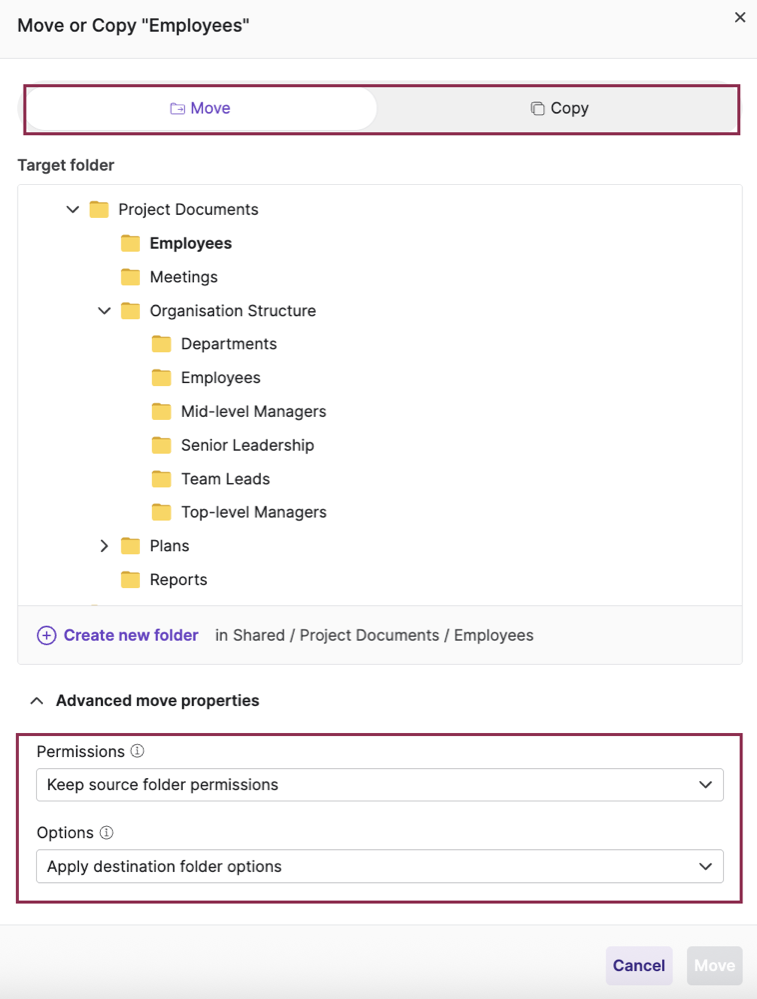Image resolution: width=757 pixels, height=999 pixels.
Task: Click the Cancel button
Action: pyautogui.click(x=638, y=965)
